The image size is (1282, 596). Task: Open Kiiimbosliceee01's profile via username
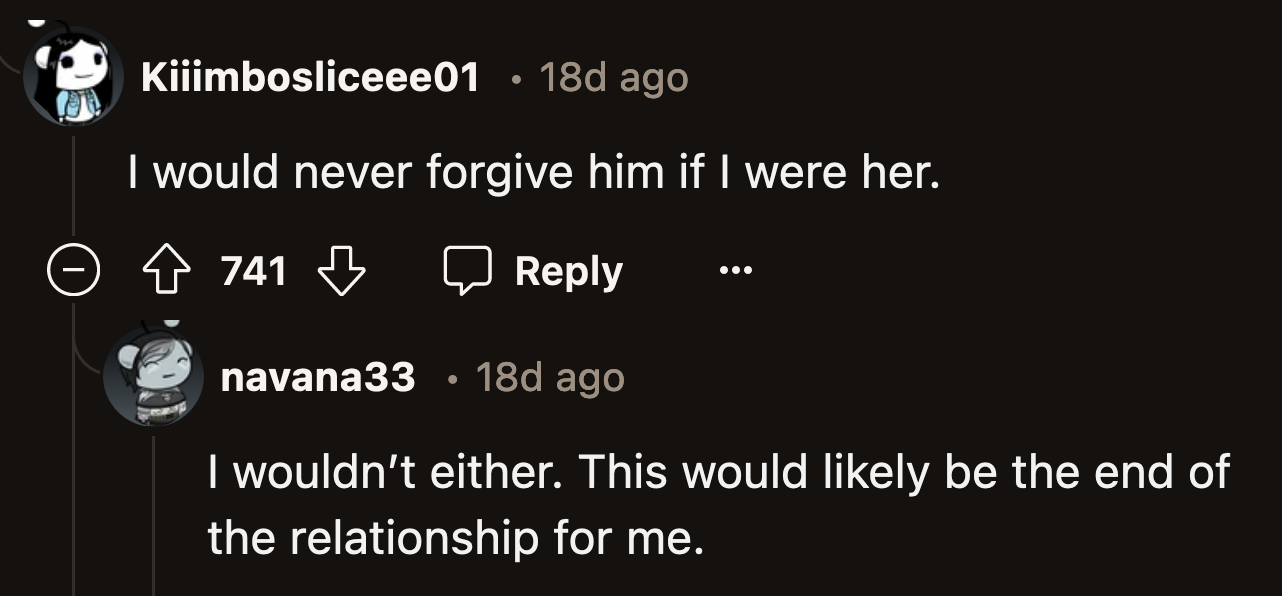click(311, 74)
